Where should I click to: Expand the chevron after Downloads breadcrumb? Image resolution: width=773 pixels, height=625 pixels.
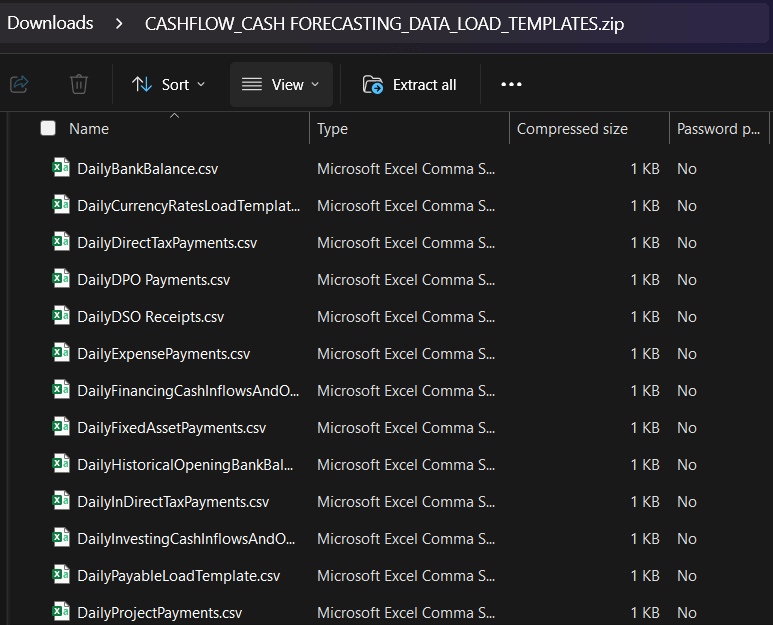pyautogui.click(x=119, y=23)
